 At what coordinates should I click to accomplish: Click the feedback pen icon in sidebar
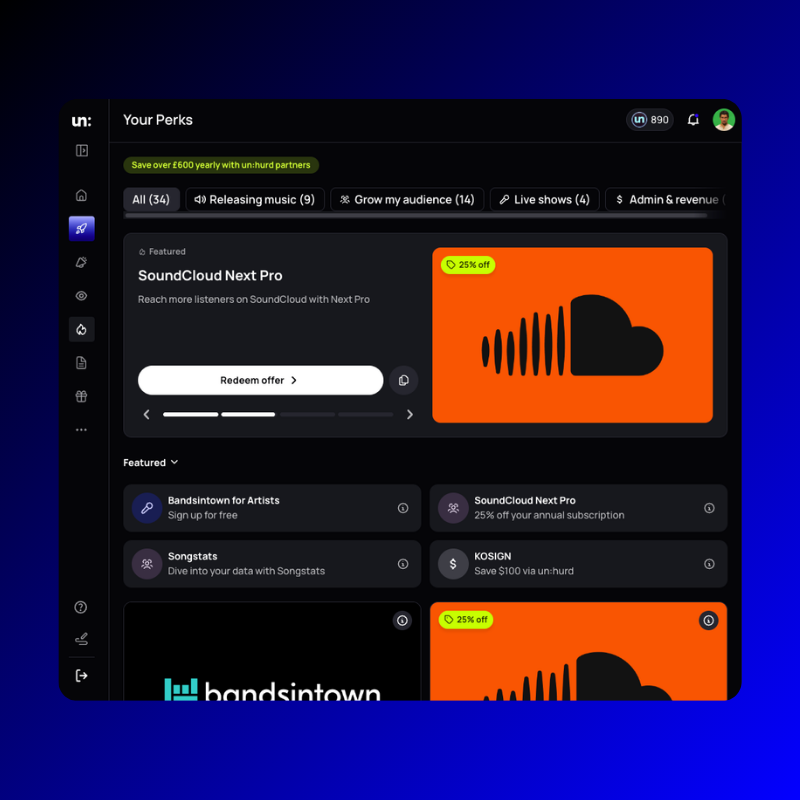[x=82, y=639]
